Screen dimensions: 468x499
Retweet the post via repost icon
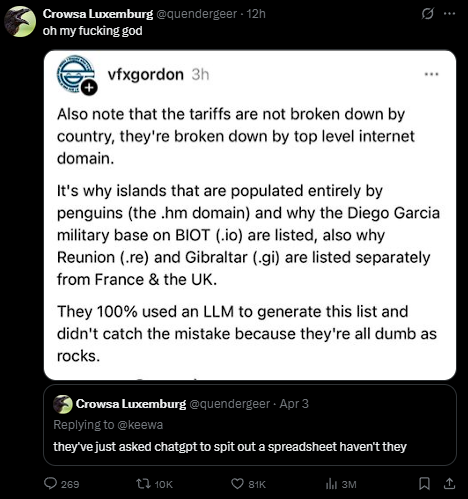(143, 484)
